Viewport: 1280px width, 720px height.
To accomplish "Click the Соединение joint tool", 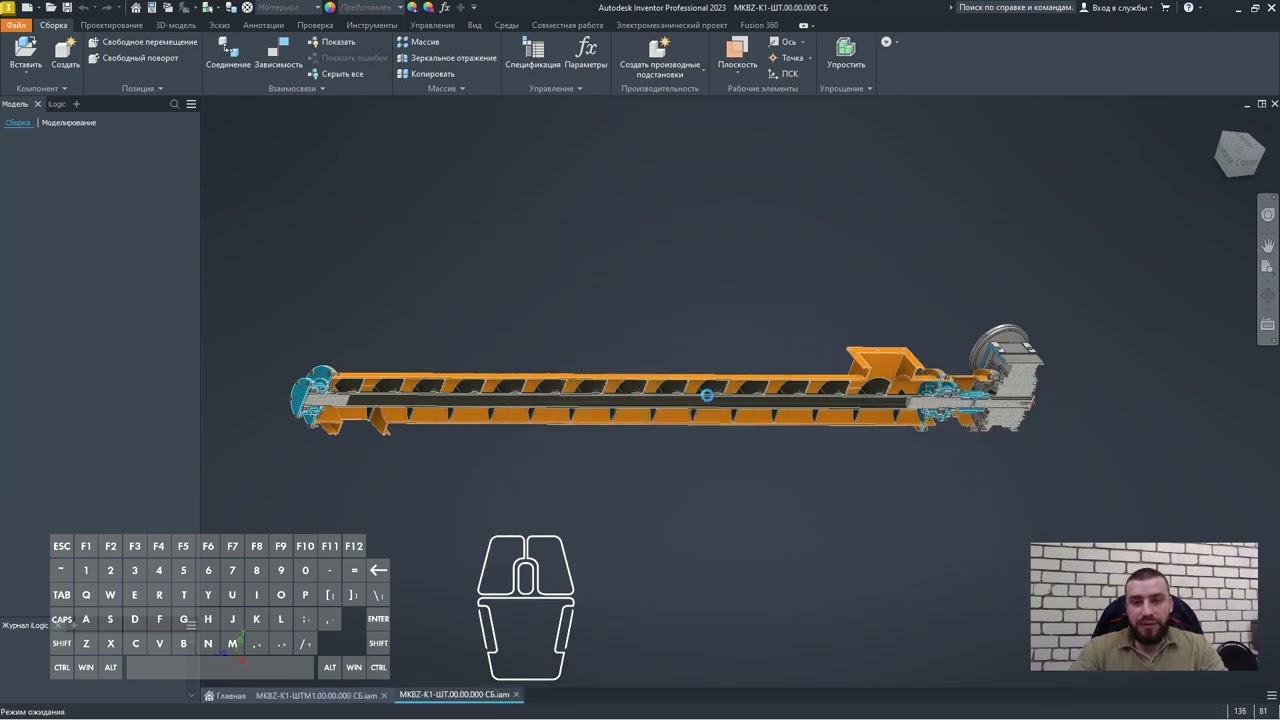I will 228,53.
